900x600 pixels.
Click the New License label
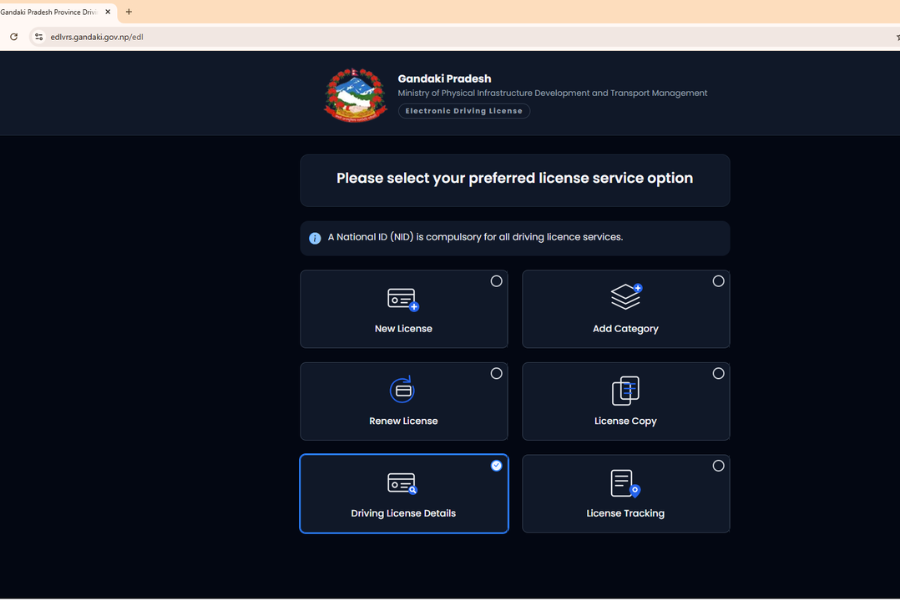pyautogui.click(x=404, y=328)
